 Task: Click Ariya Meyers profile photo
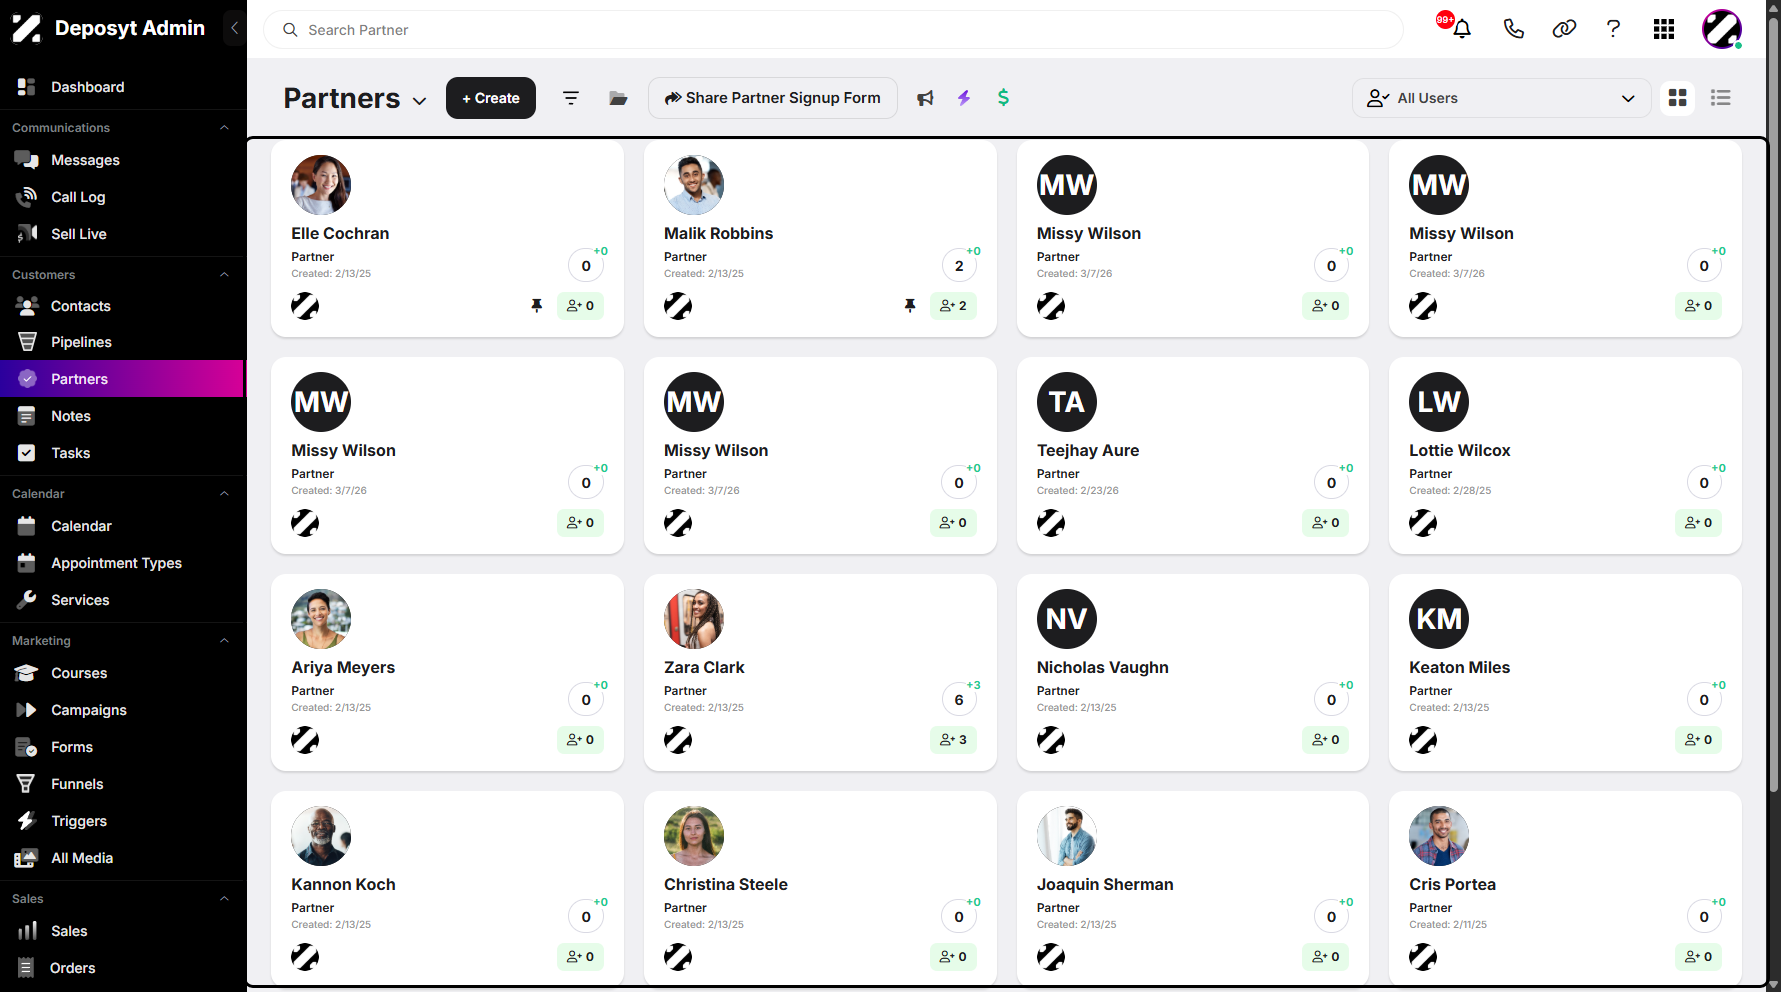[x=321, y=619]
